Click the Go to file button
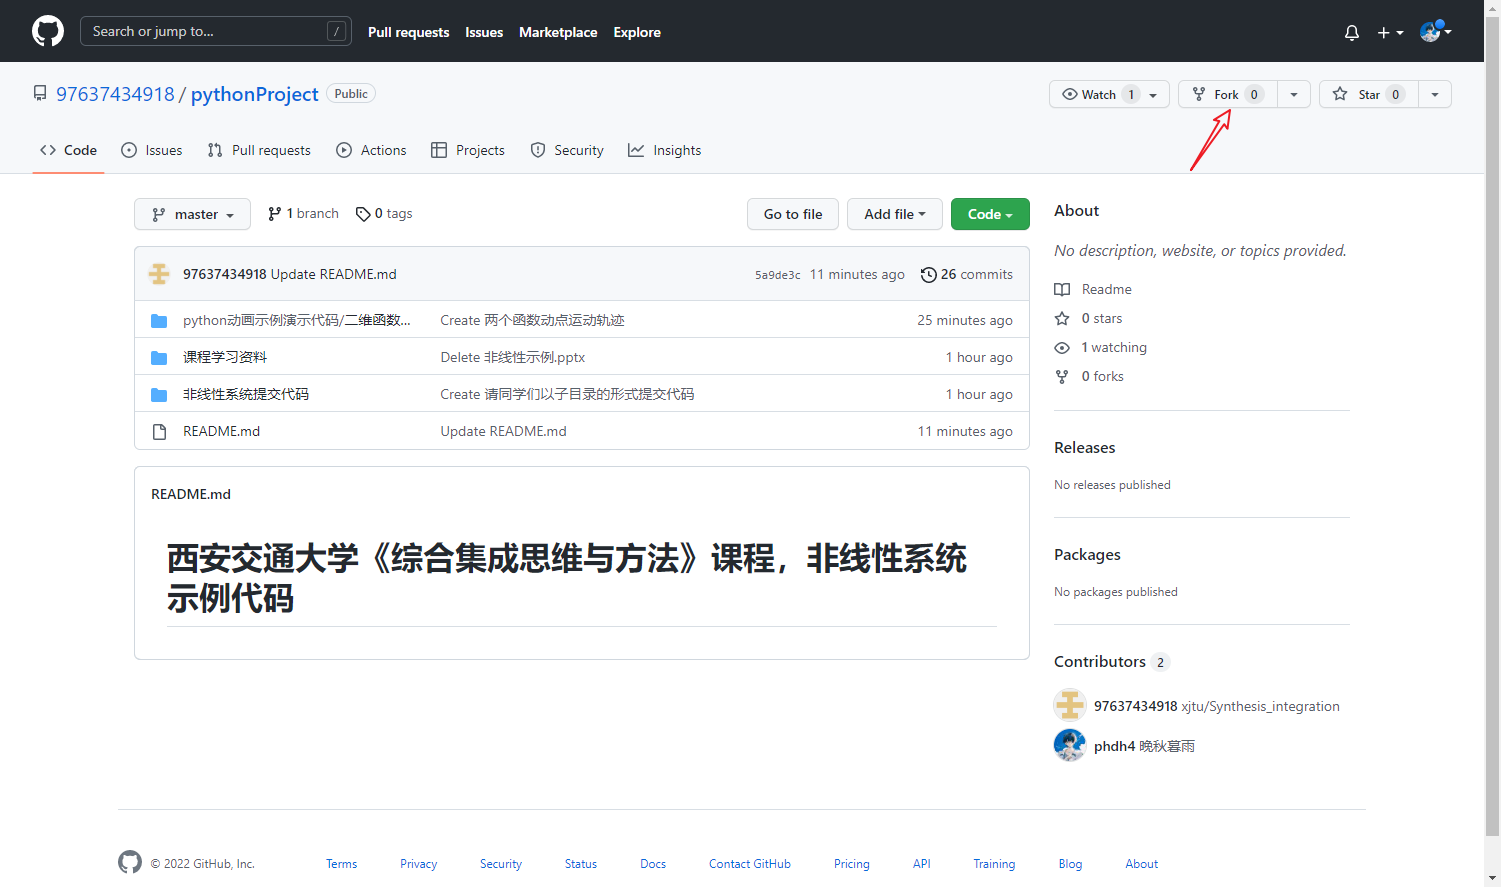 point(793,214)
